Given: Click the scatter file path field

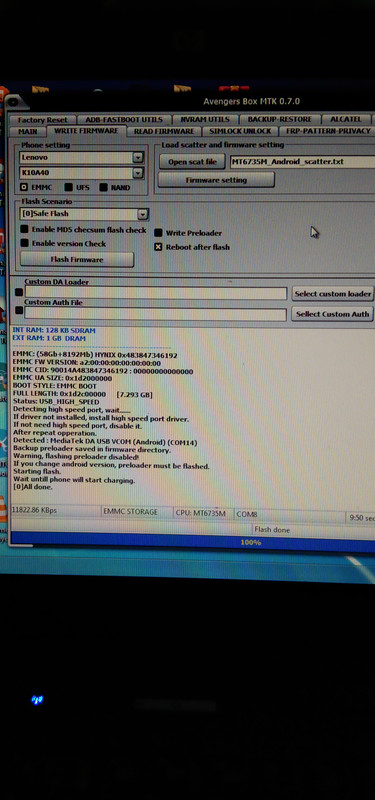Looking at the screenshot, I should click(x=302, y=162).
